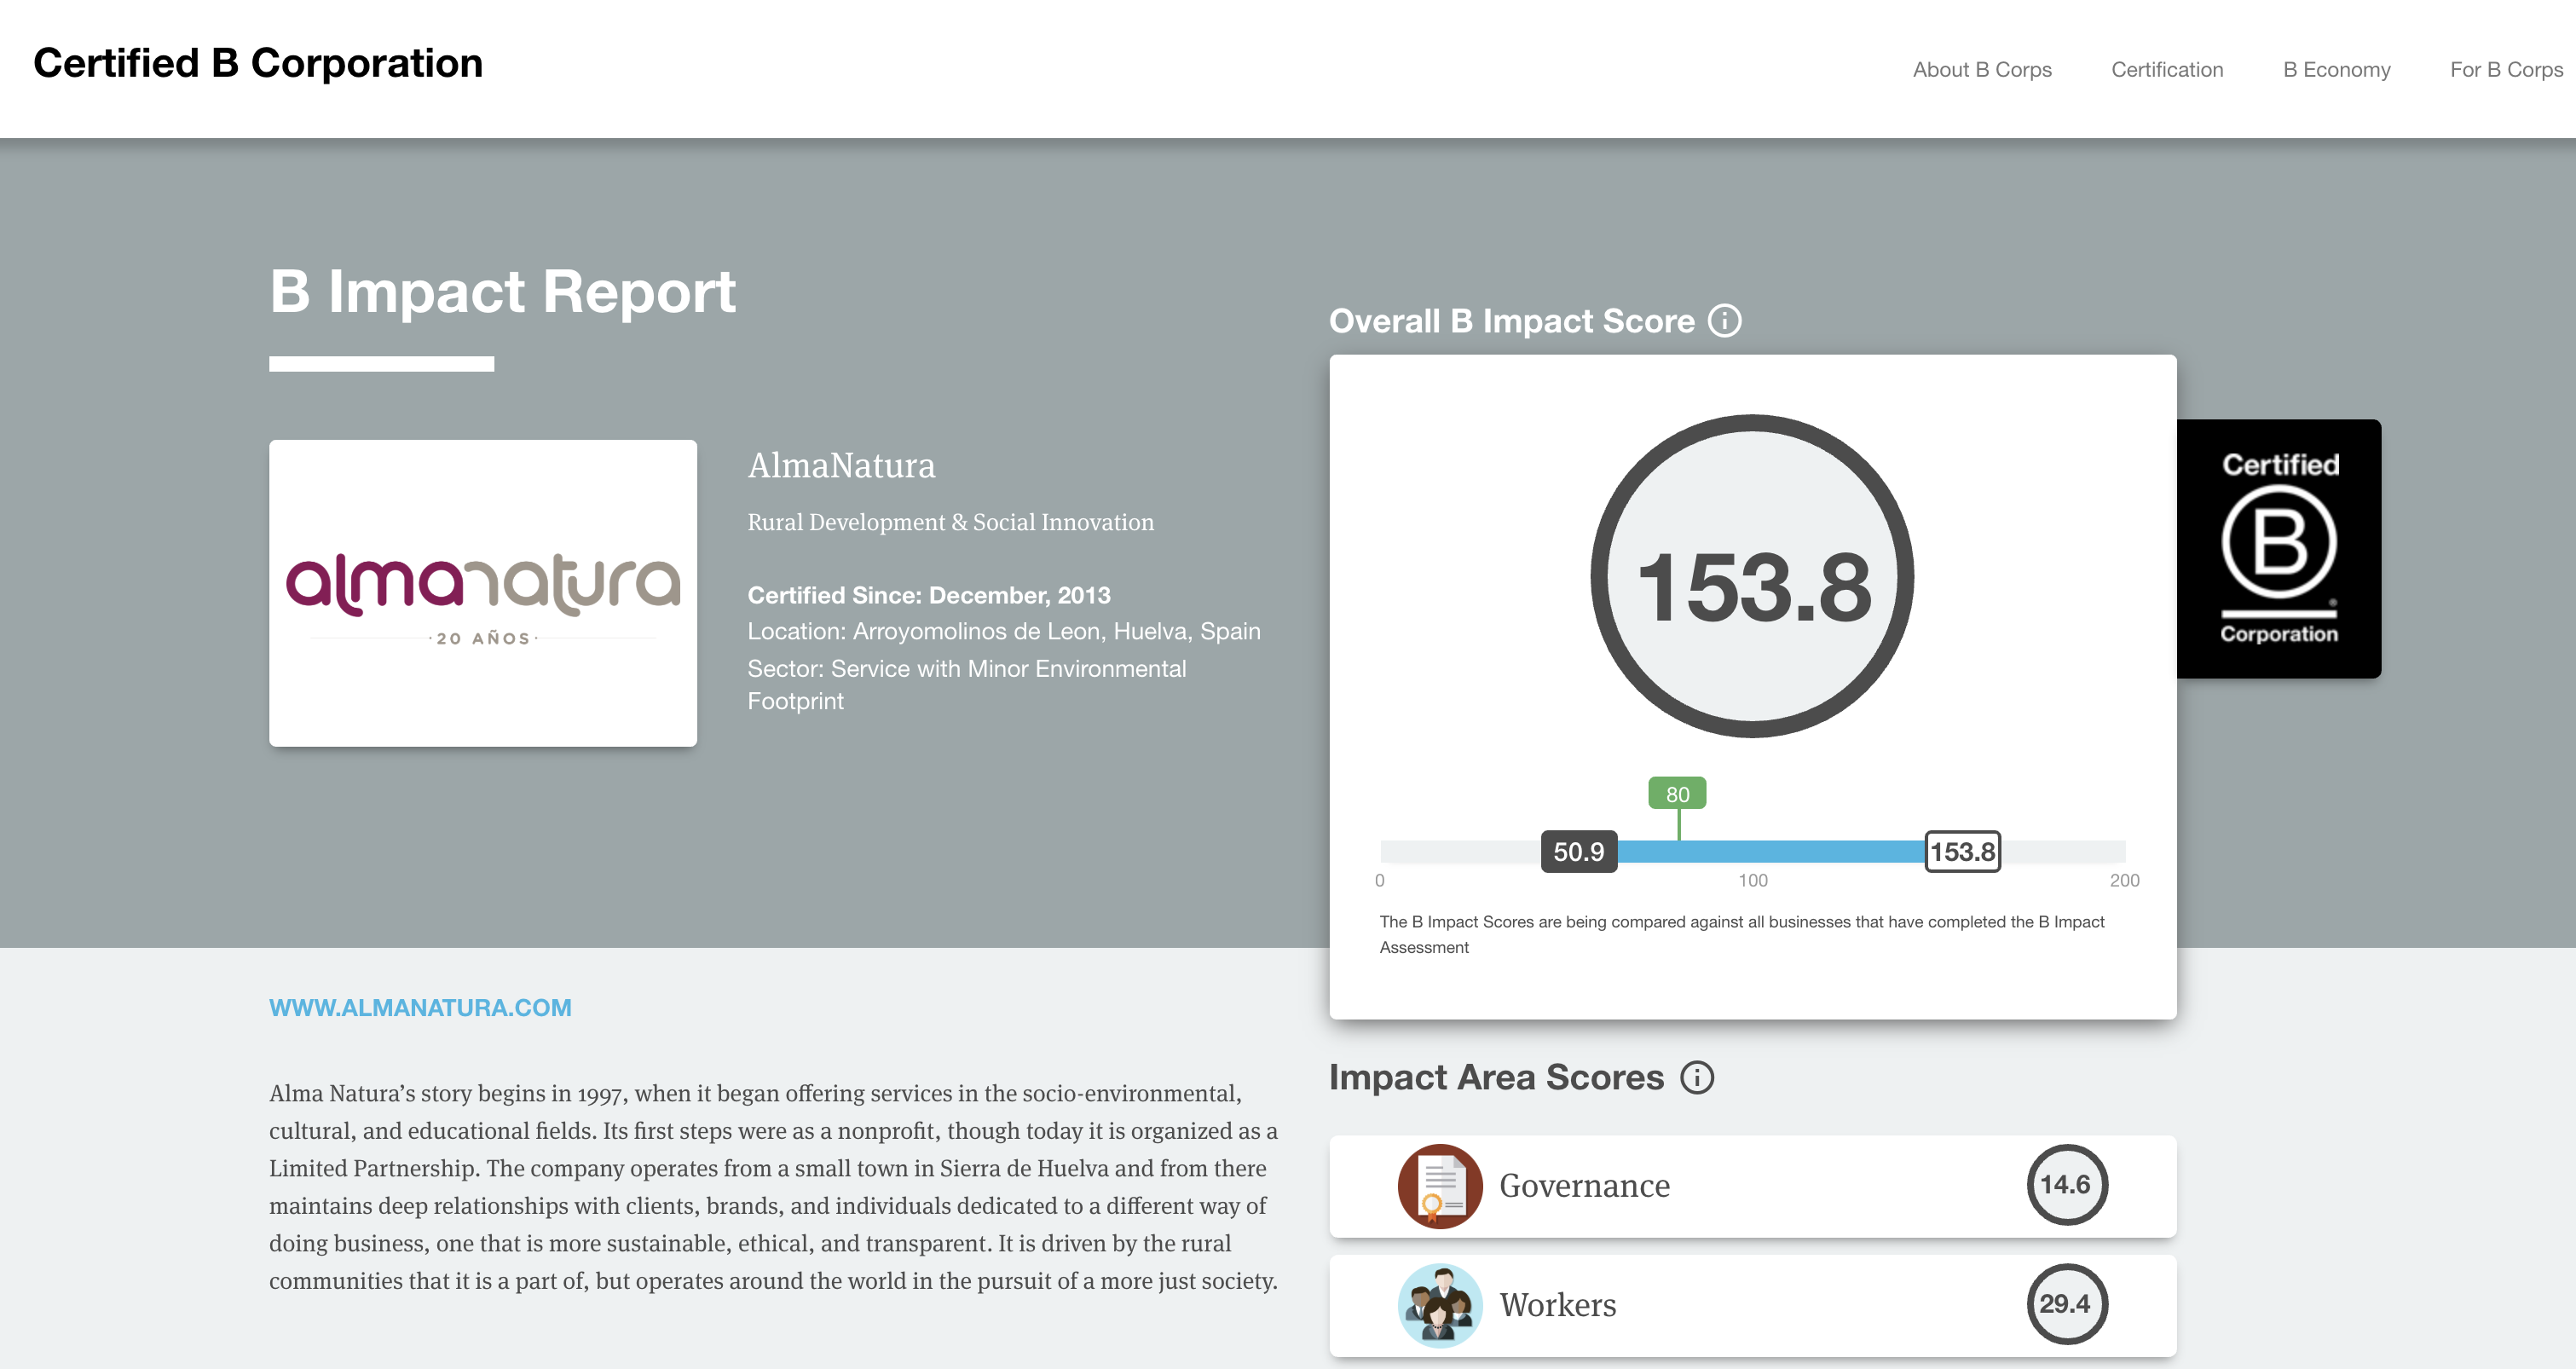This screenshot has height=1369, width=2576.
Task: Click the Overall B Impact Score info icon
Action: click(x=1724, y=321)
